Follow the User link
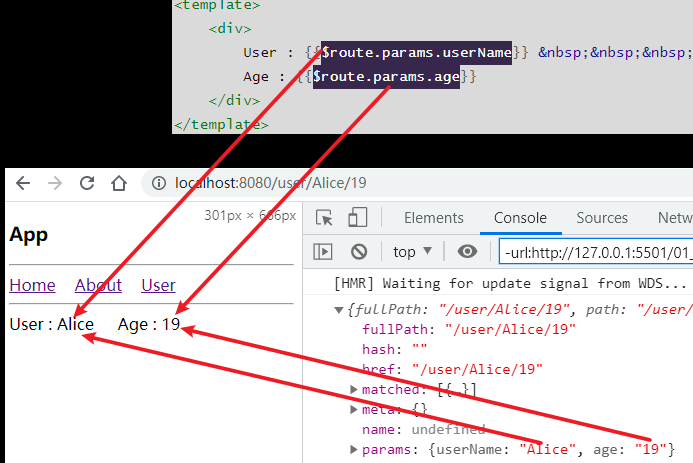693x463 pixels. [158, 285]
